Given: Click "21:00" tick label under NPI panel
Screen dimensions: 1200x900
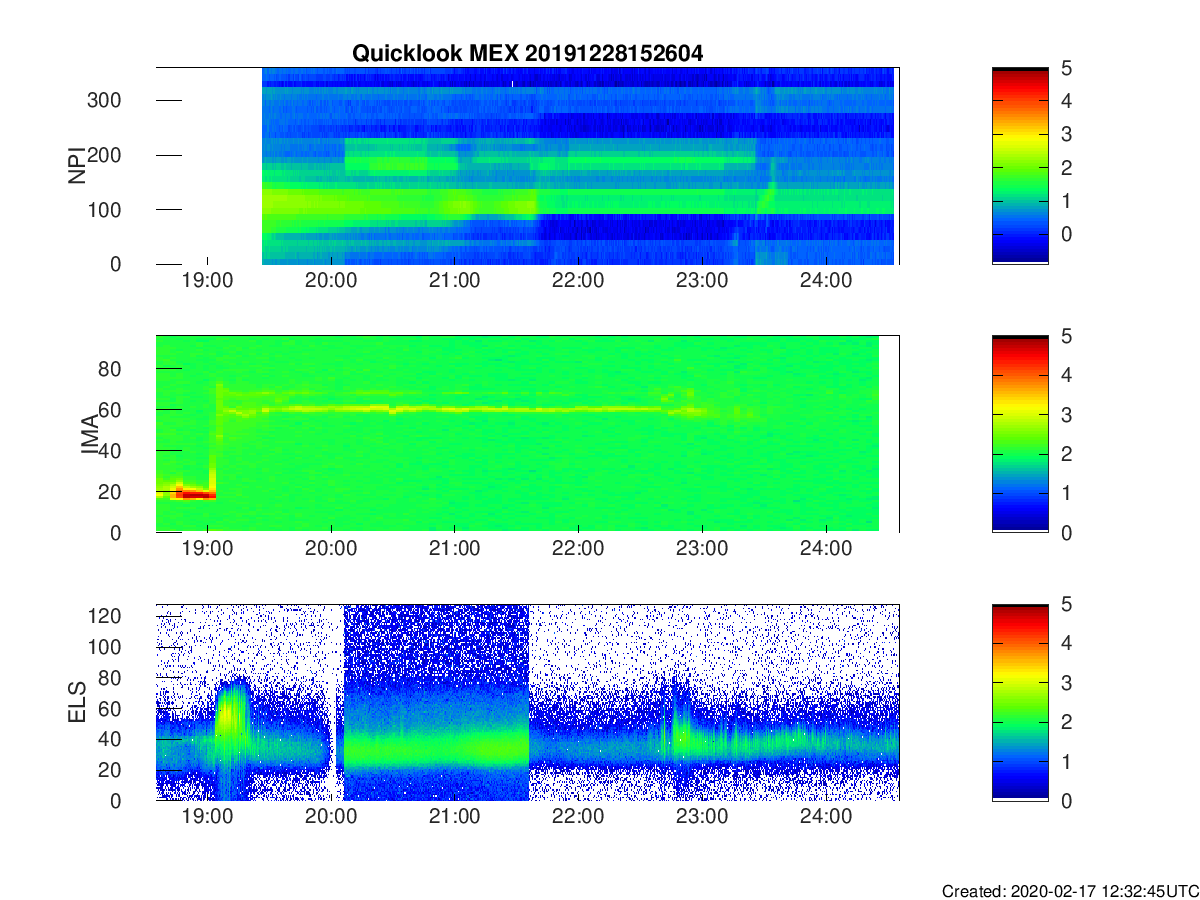Looking at the screenshot, I should point(455,281).
